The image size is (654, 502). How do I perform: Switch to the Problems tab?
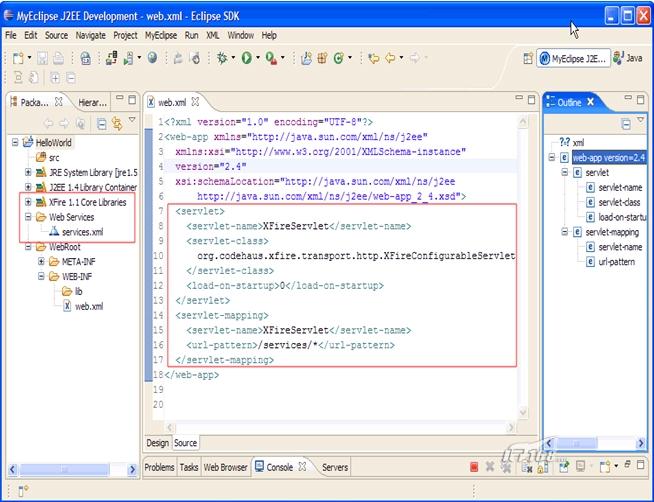pyautogui.click(x=159, y=467)
